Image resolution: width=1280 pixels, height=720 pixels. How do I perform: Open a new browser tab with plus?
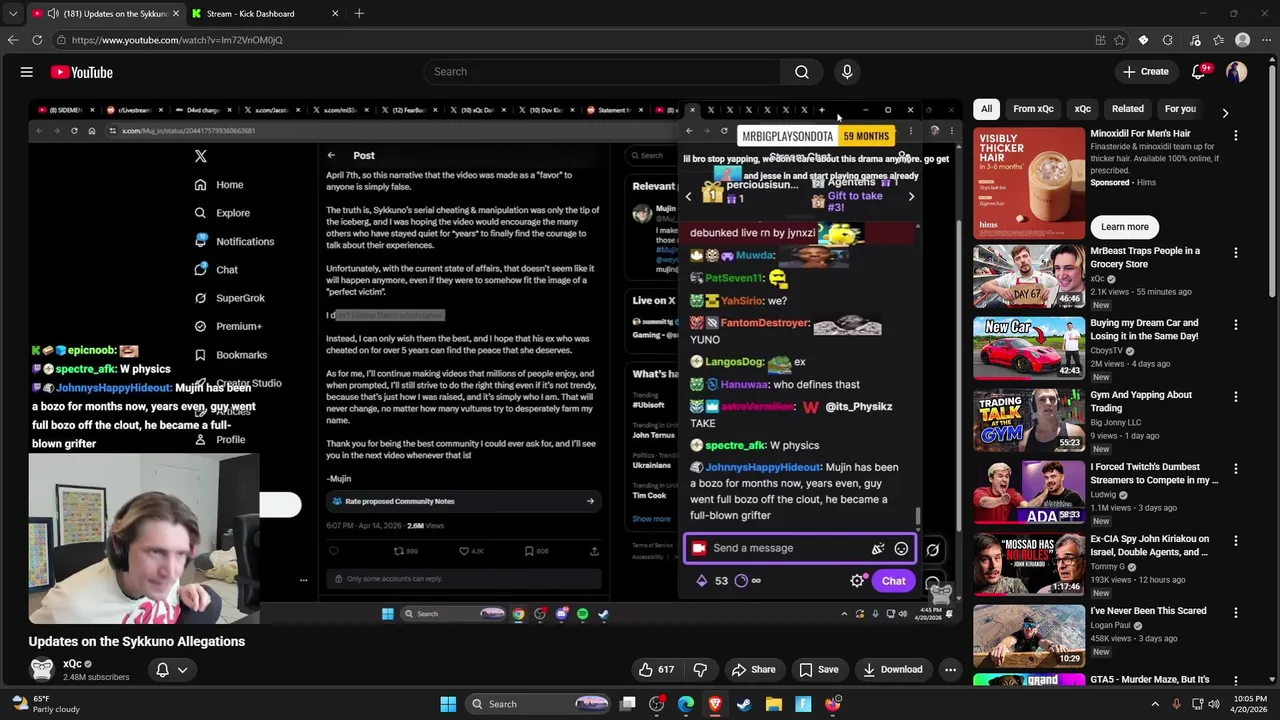pos(359,14)
